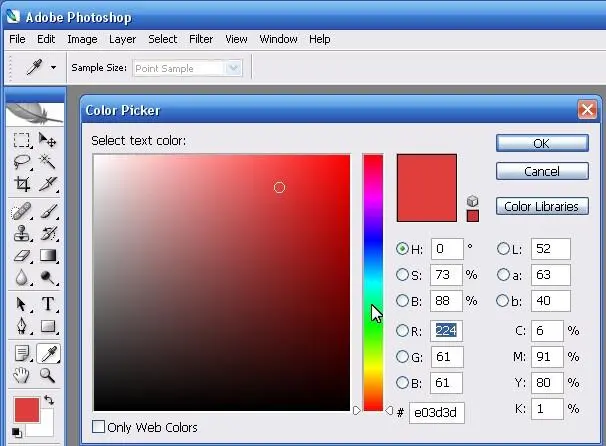Image resolution: width=606 pixels, height=446 pixels.
Task: Select the L lightness radio button
Action: point(503,249)
